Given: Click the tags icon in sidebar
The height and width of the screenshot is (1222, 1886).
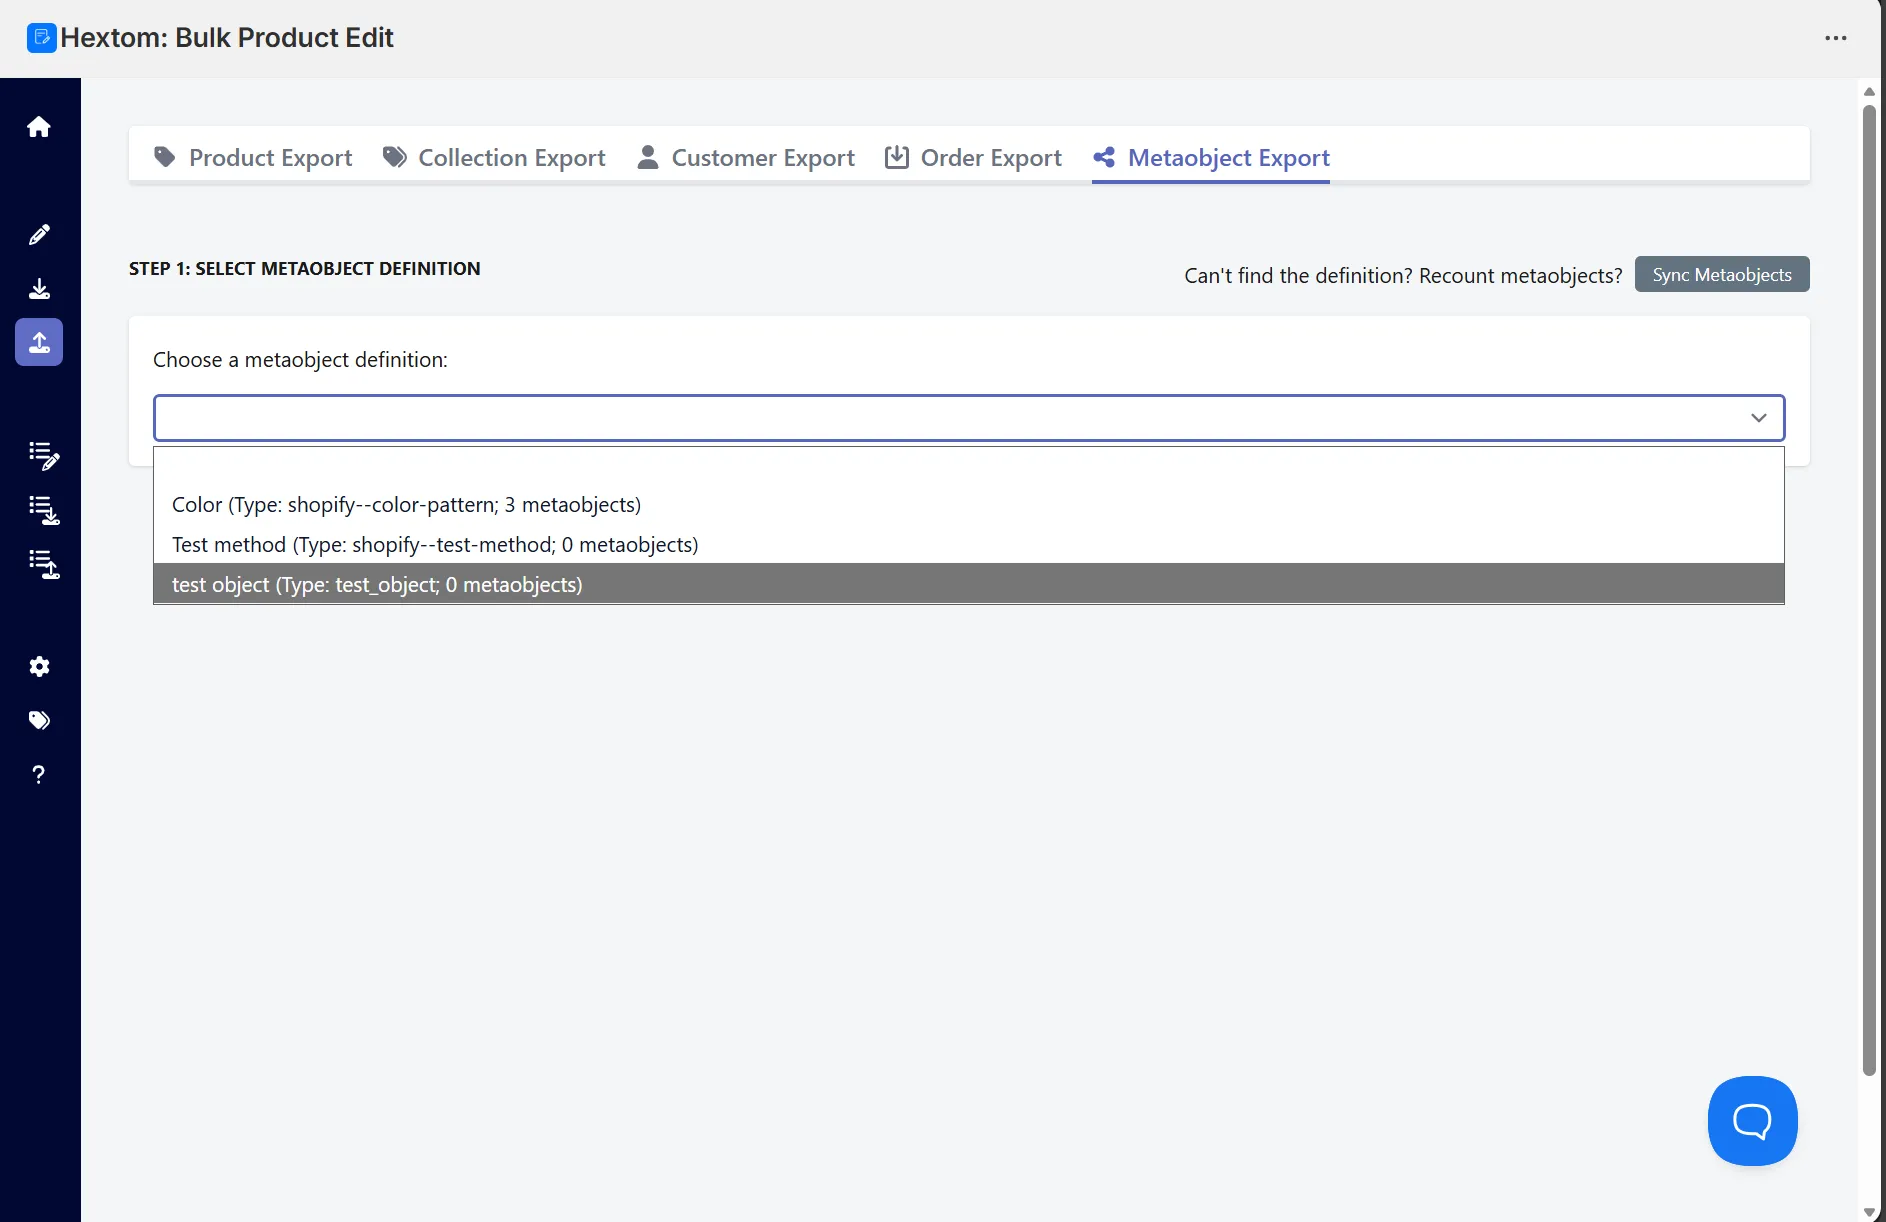Looking at the screenshot, I should tap(39, 721).
